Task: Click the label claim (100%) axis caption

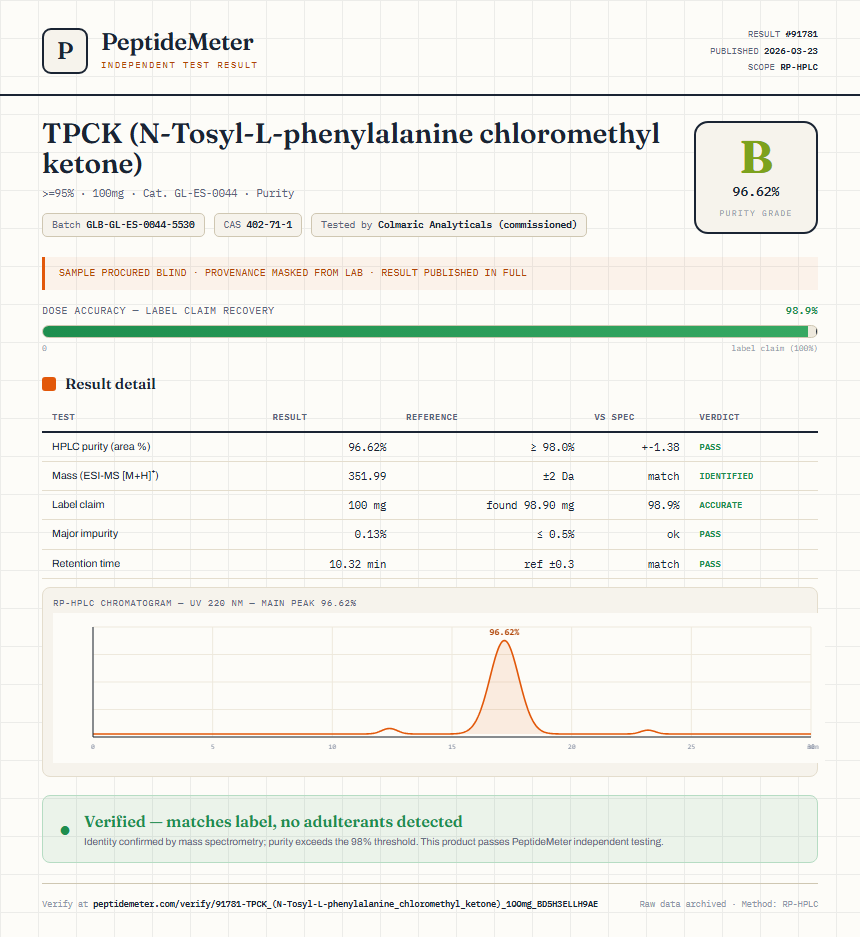Action: [774, 348]
